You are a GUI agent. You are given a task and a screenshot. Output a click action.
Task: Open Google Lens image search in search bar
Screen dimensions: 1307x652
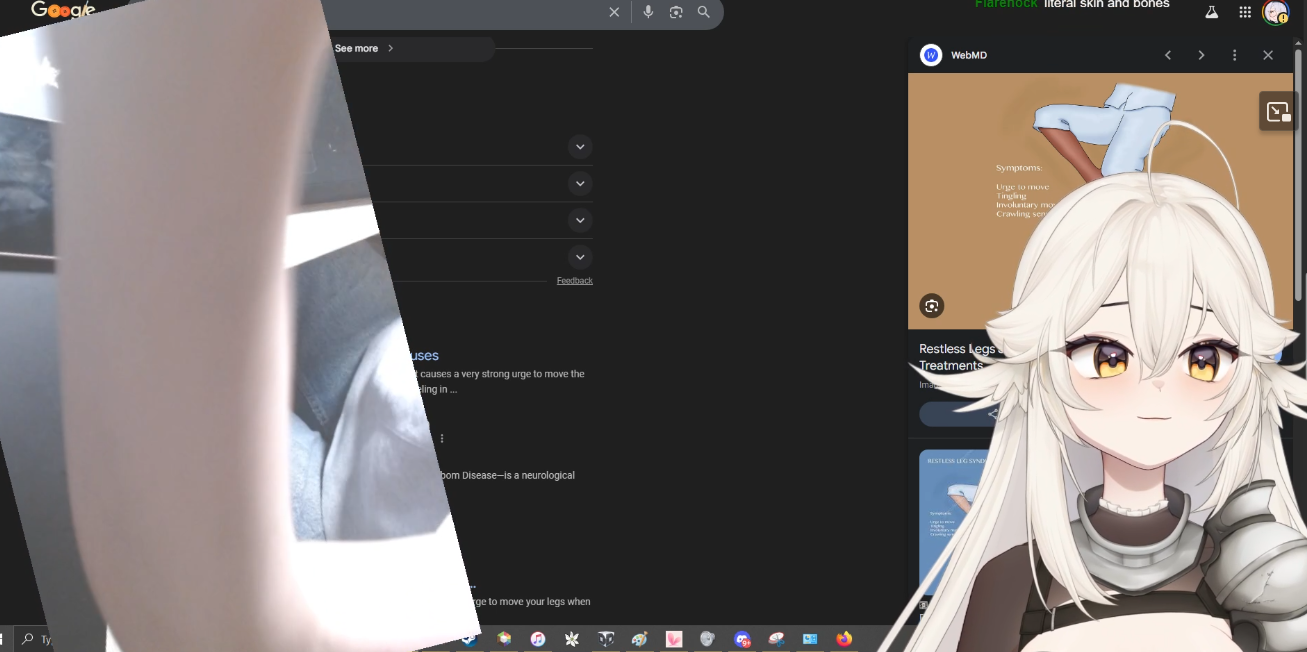[x=676, y=12]
